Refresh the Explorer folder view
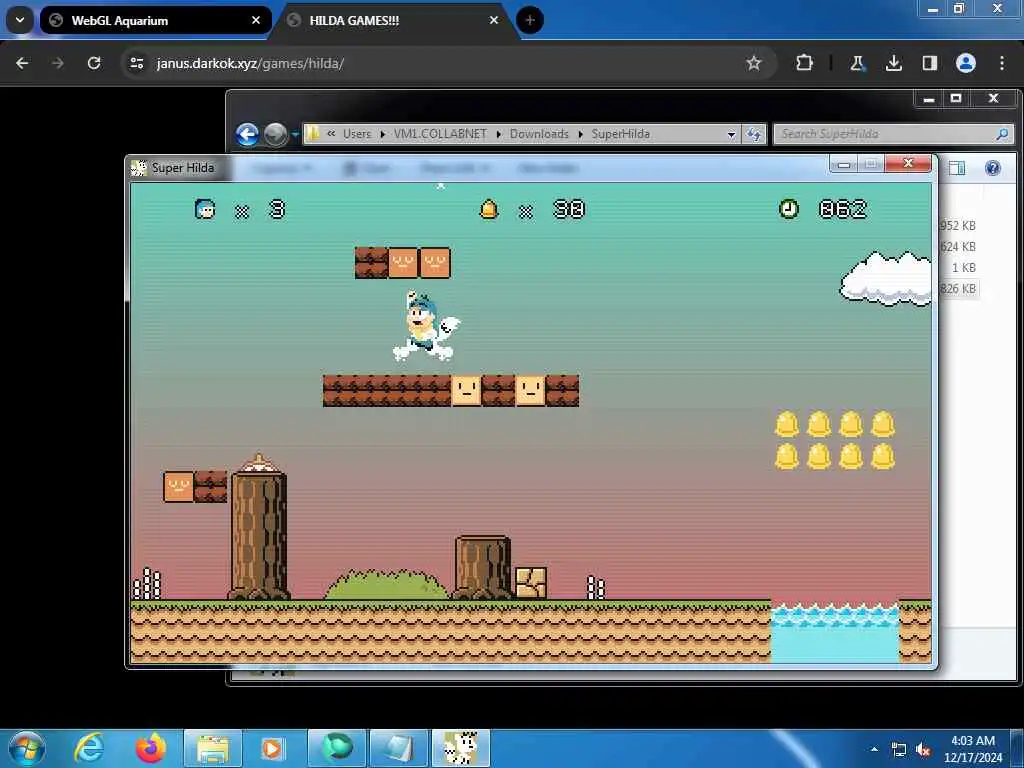The height and width of the screenshot is (768, 1024). point(754,135)
